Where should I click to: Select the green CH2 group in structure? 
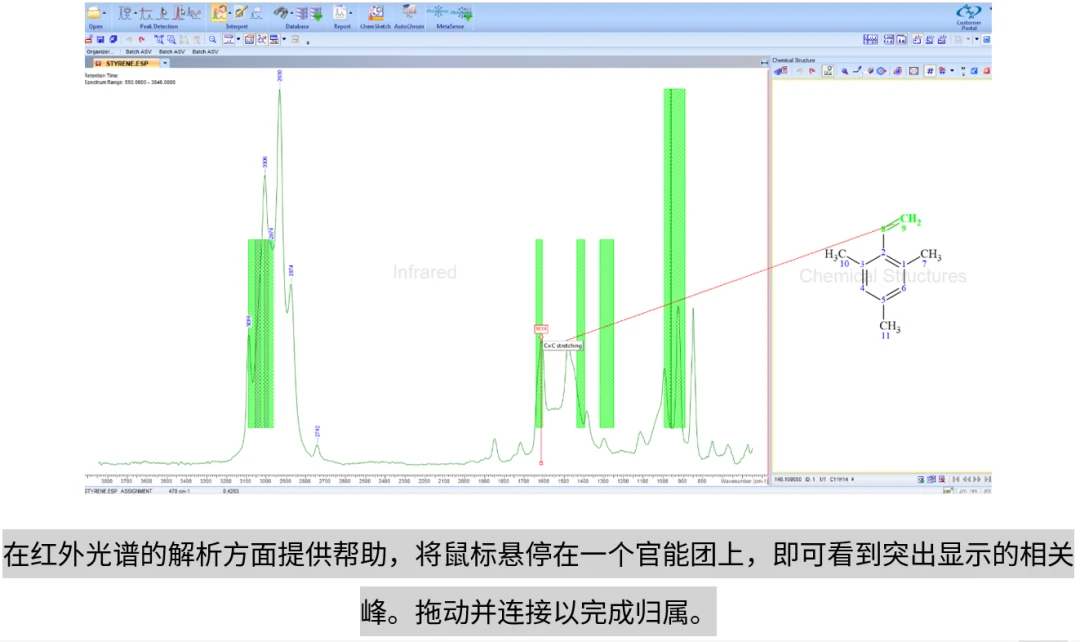coord(910,219)
